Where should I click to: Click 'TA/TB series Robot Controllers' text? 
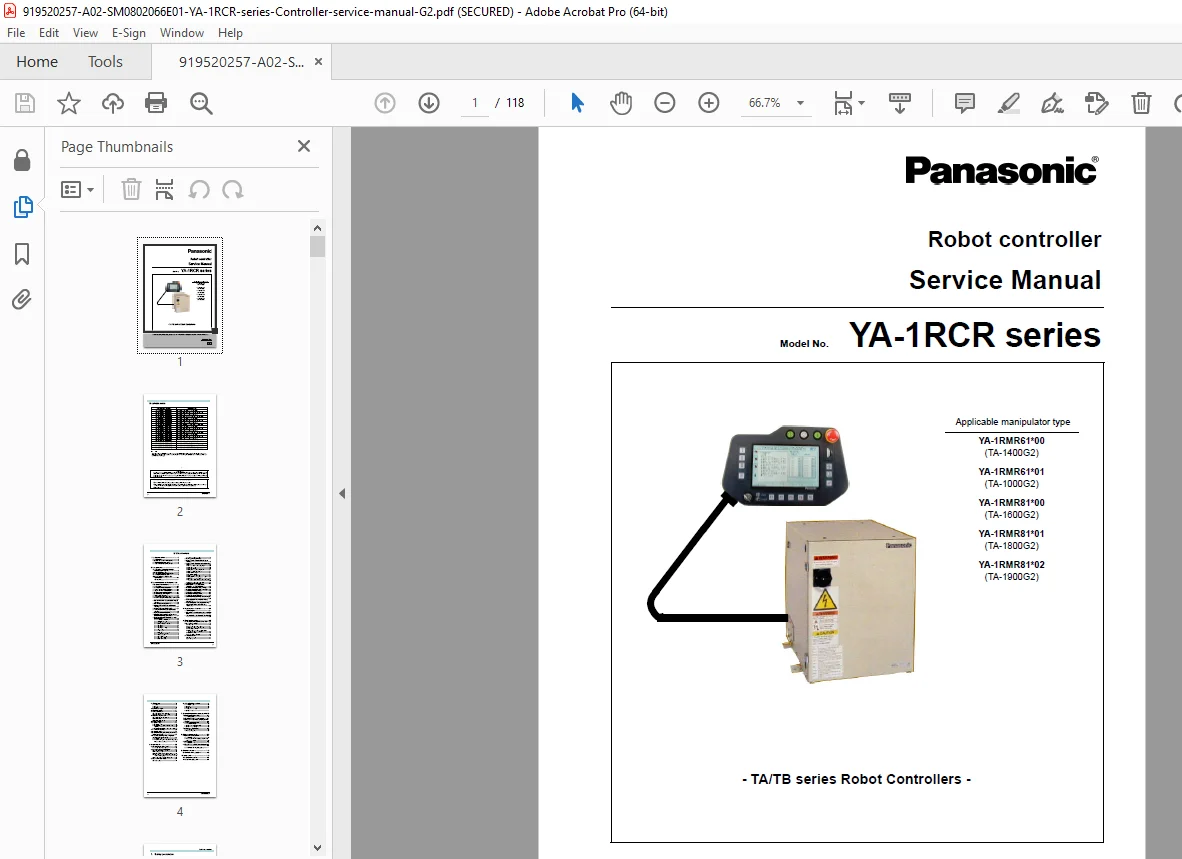pyautogui.click(x=856, y=779)
